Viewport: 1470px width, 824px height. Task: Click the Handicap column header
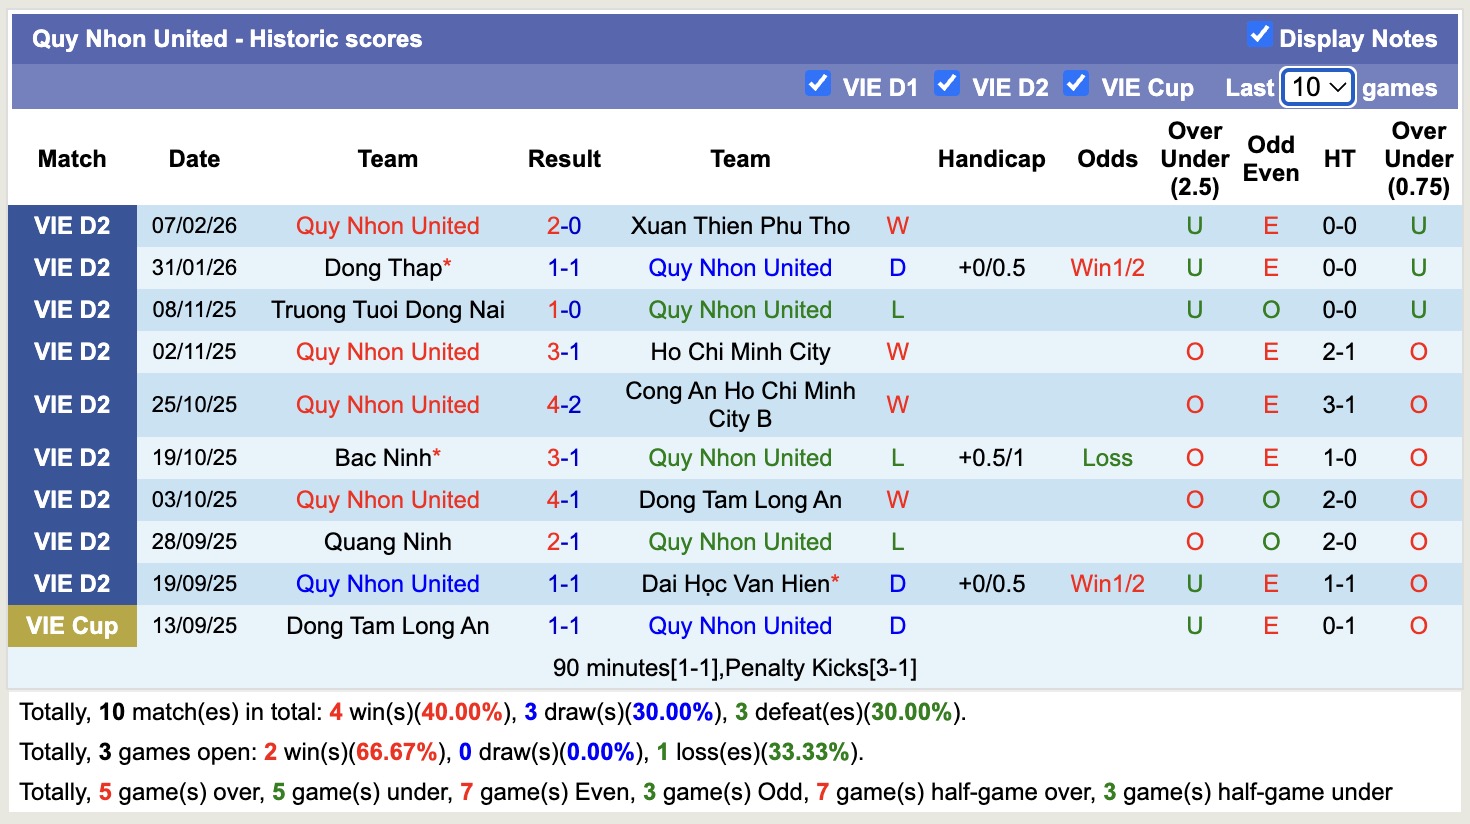click(991, 158)
